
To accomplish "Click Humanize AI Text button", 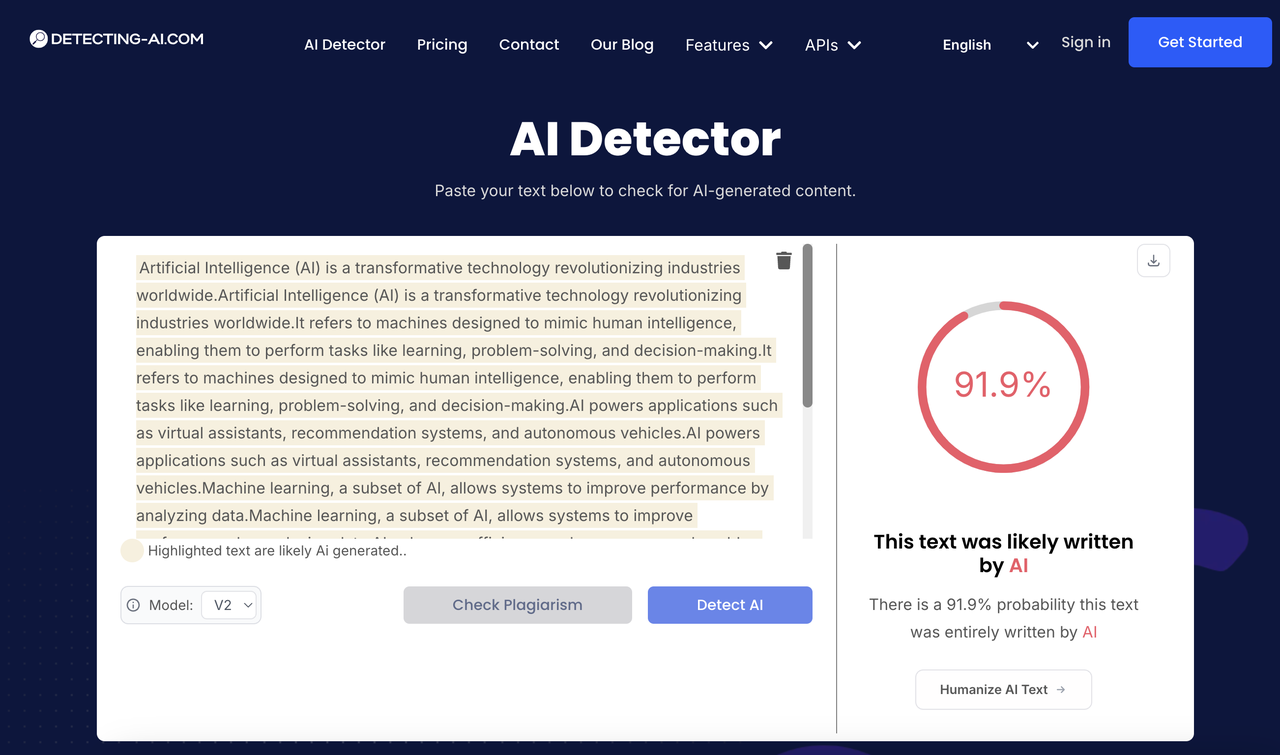I will (x=1003, y=689).
